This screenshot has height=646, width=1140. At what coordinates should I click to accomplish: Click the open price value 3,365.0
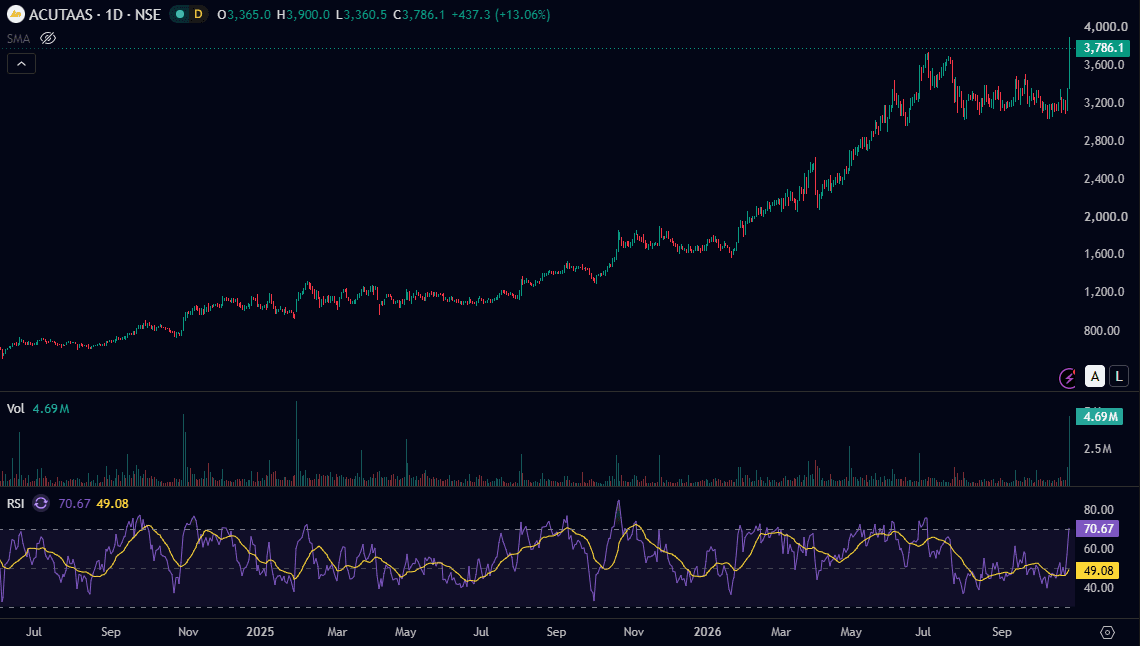249,15
